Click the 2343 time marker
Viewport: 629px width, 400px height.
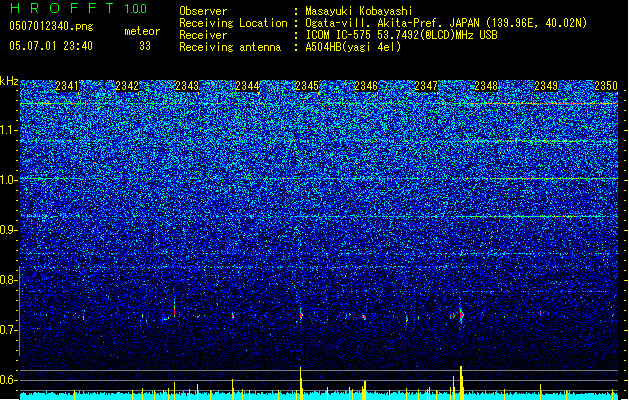pos(187,86)
